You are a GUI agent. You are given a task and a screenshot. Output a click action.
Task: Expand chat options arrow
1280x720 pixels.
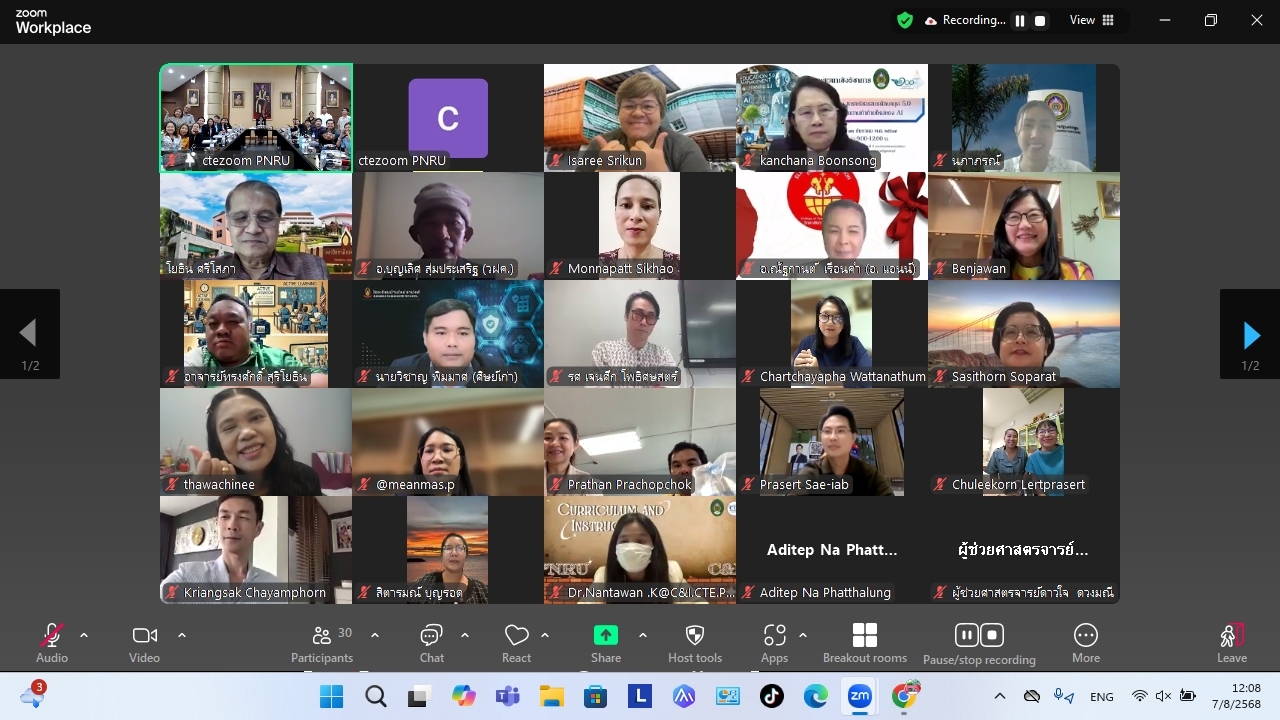click(465, 635)
